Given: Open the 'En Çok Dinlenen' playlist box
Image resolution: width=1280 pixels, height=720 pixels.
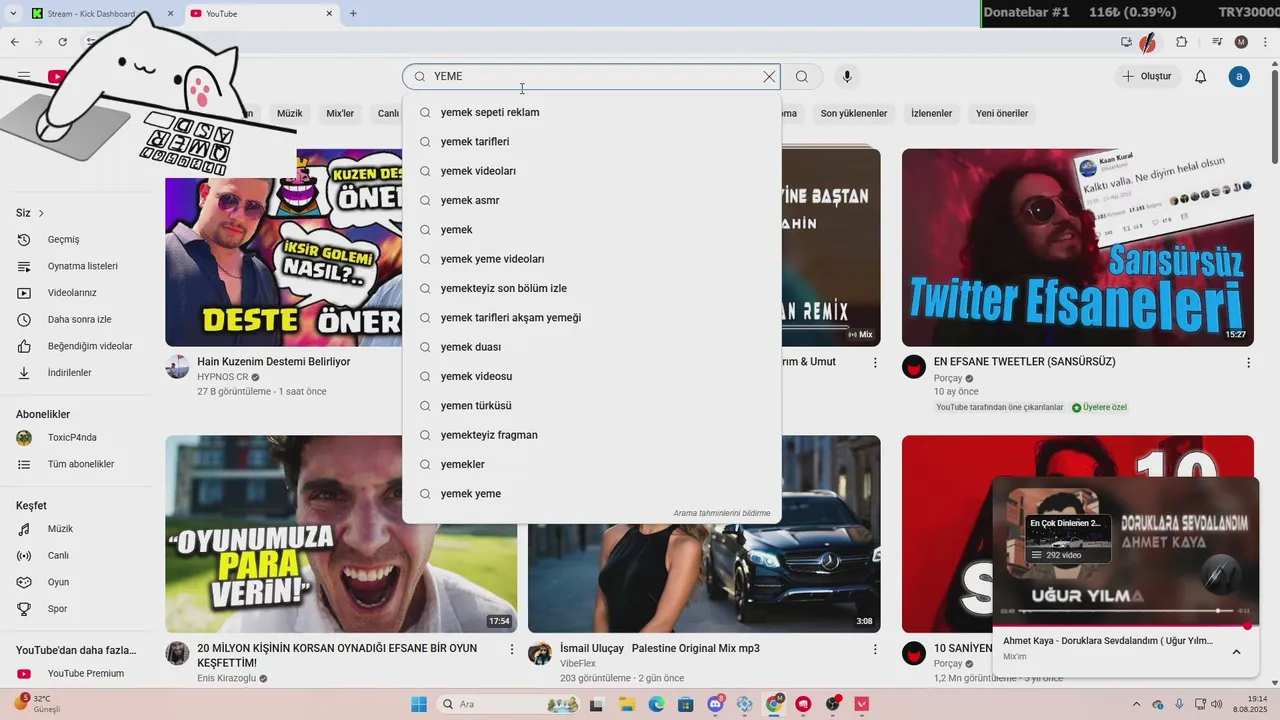Looking at the screenshot, I should pyautogui.click(x=1068, y=540).
